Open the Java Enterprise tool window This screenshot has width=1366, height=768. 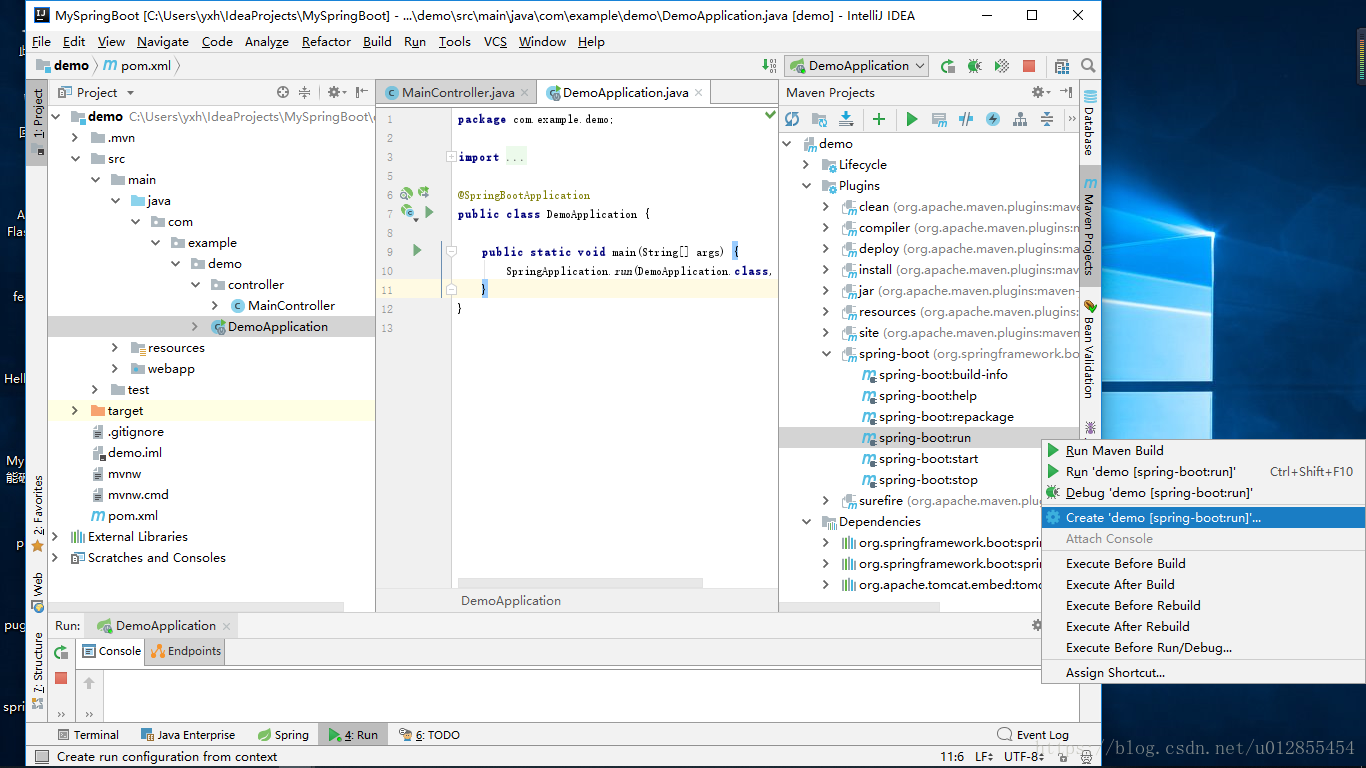(188, 735)
